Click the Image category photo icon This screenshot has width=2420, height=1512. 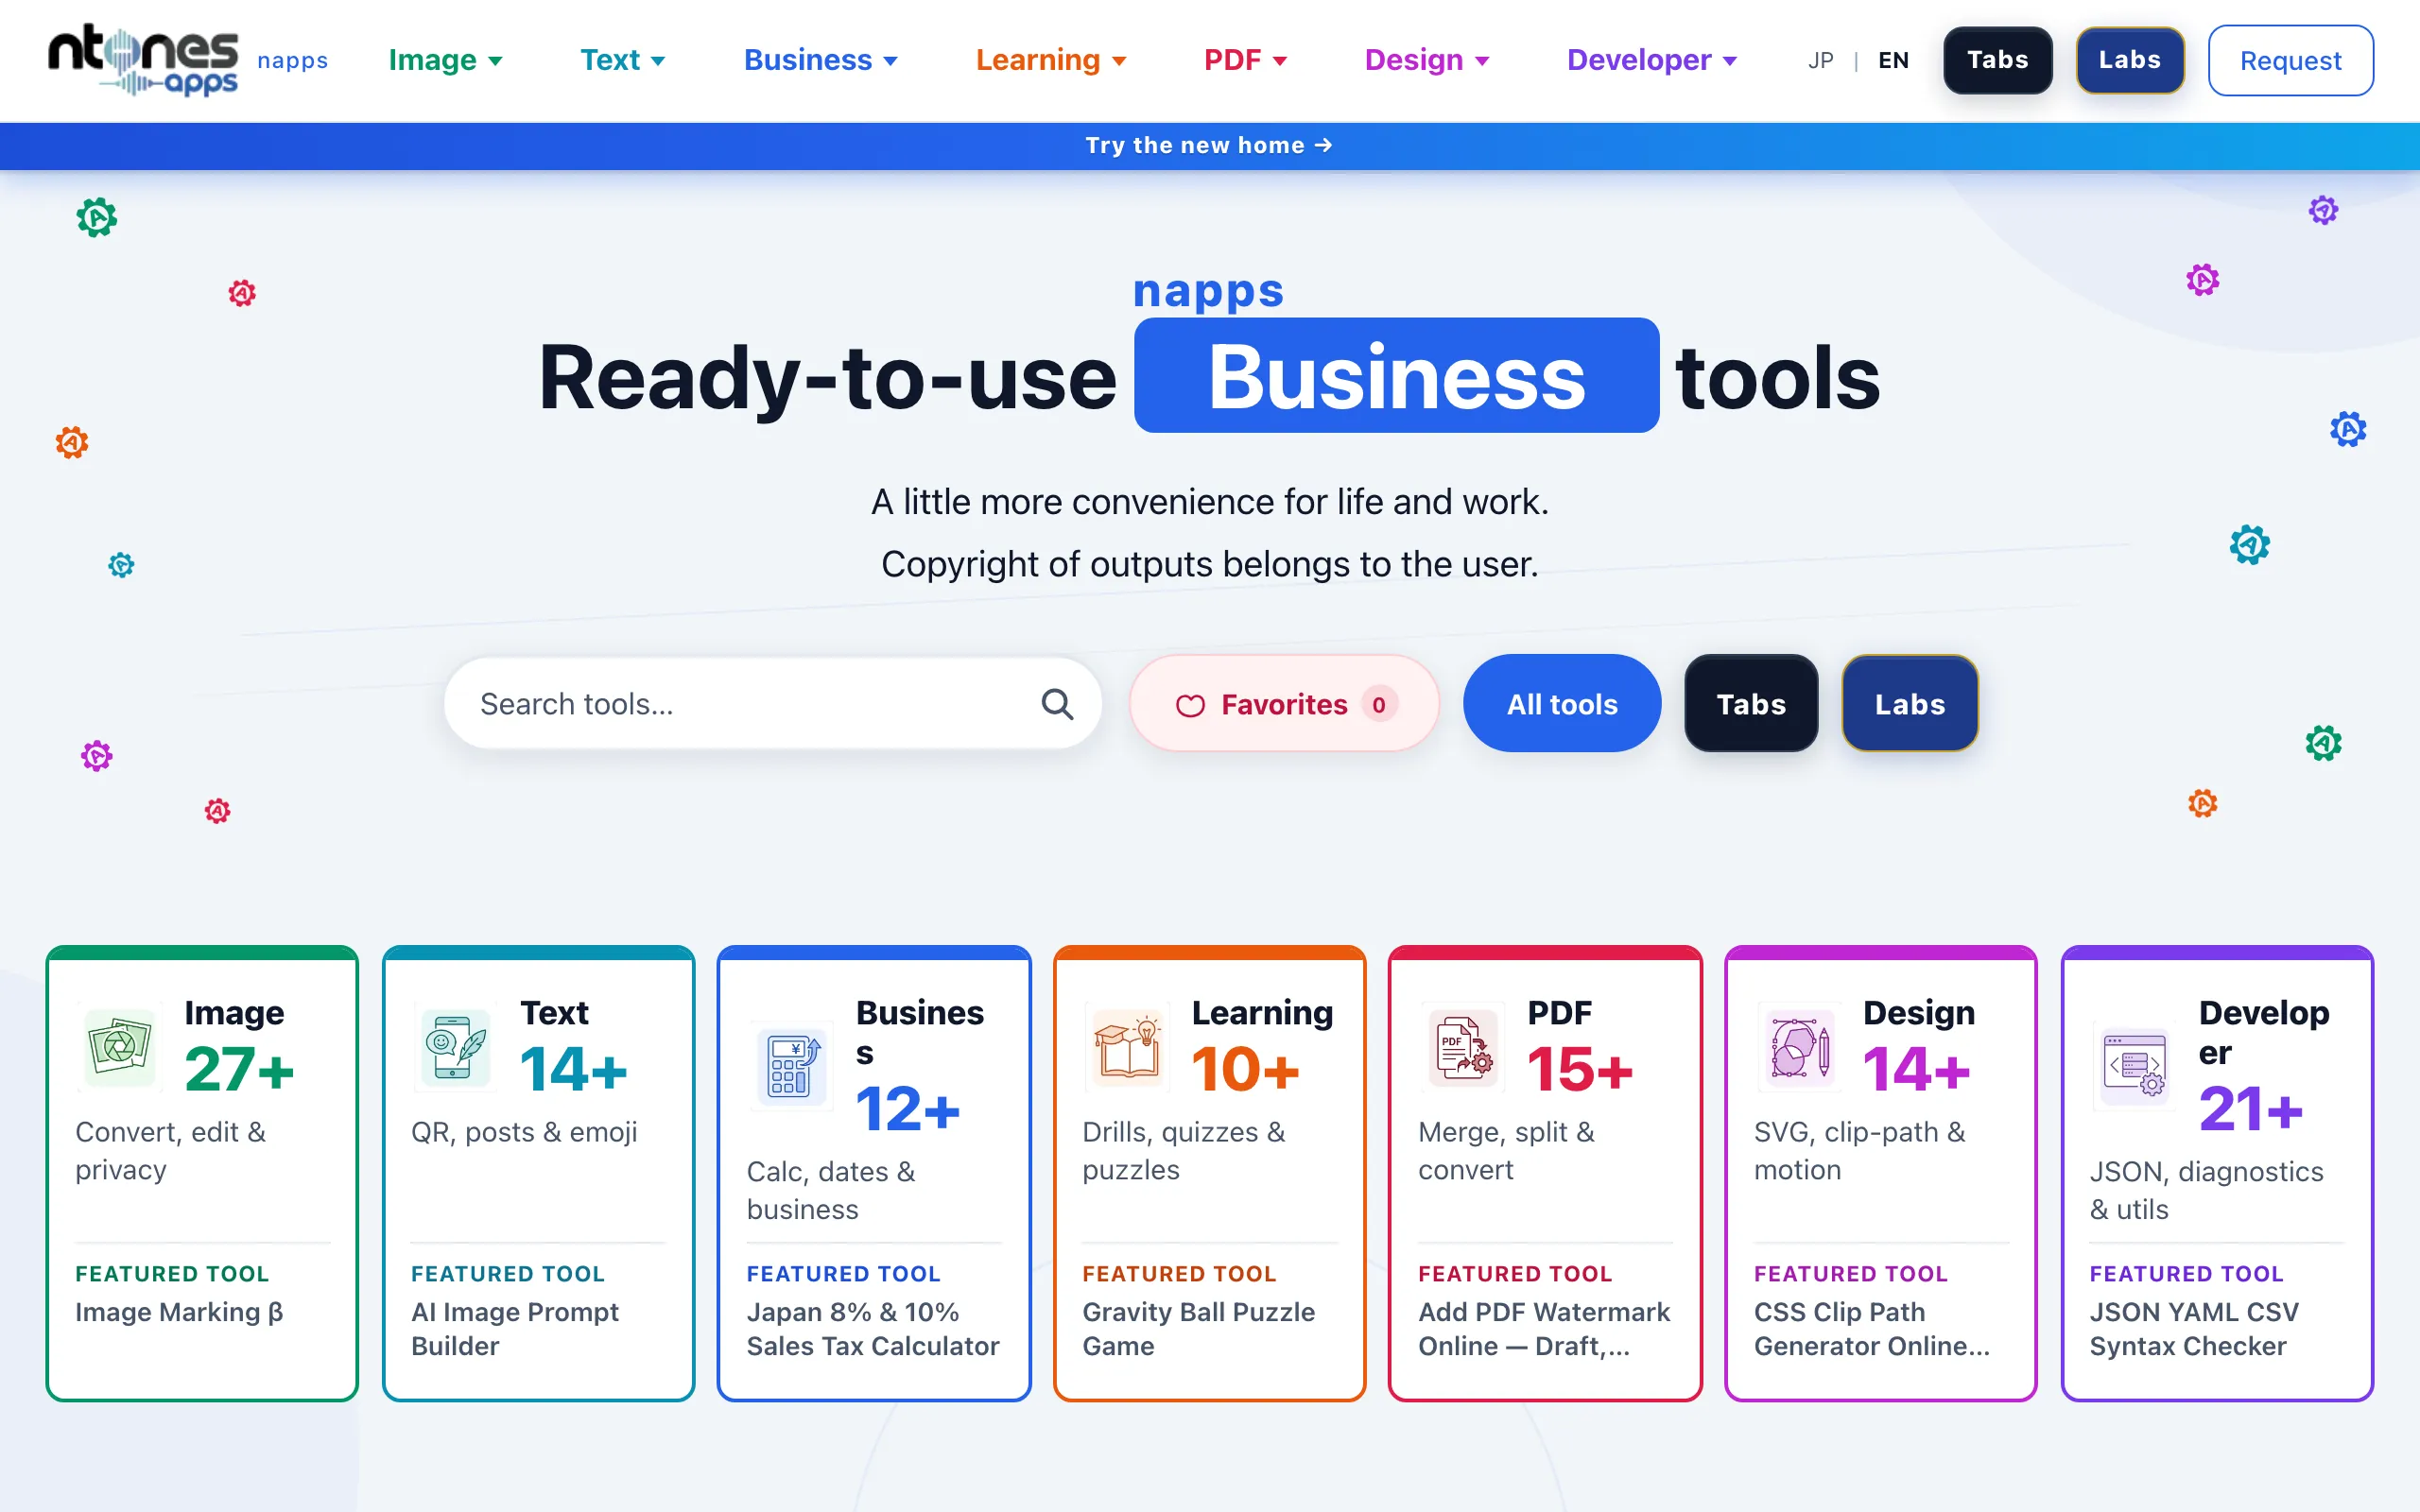pyautogui.click(x=120, y=1047)
